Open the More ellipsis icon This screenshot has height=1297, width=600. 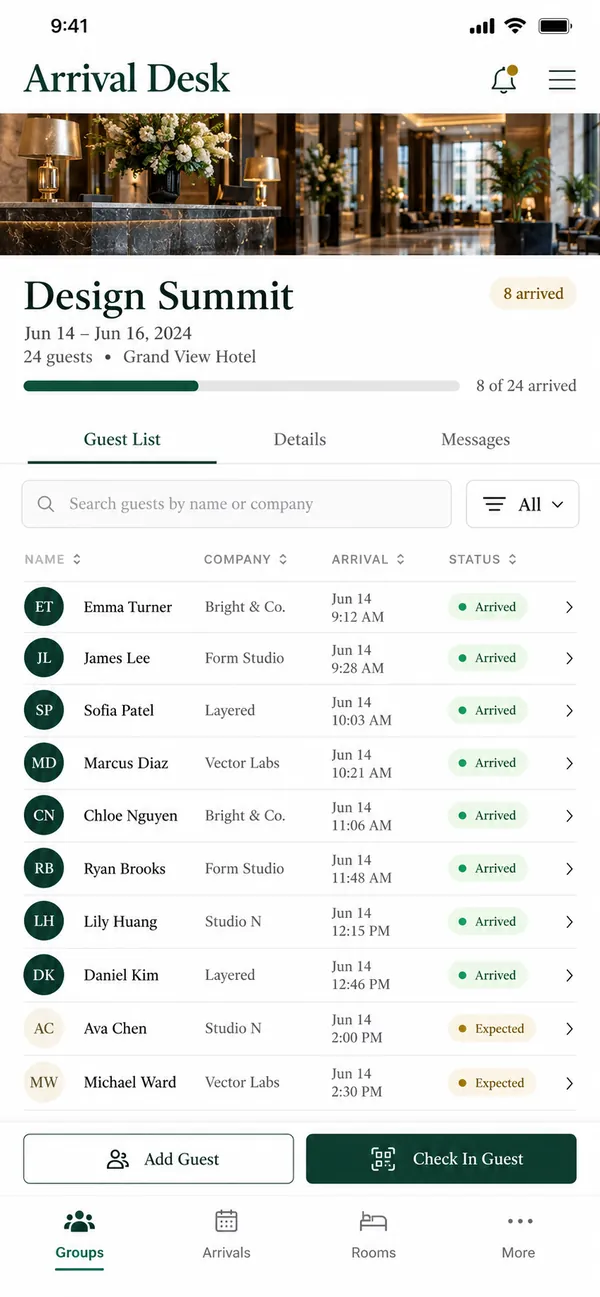[x=519, y=1221]
